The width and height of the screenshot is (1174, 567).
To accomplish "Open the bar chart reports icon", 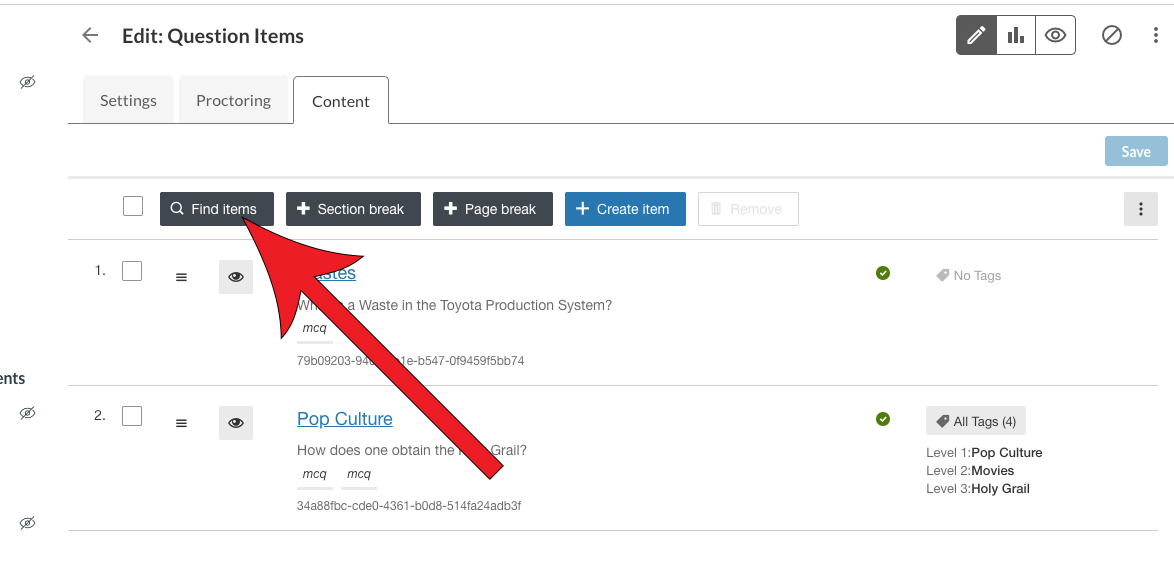I will pos(1016,35).
